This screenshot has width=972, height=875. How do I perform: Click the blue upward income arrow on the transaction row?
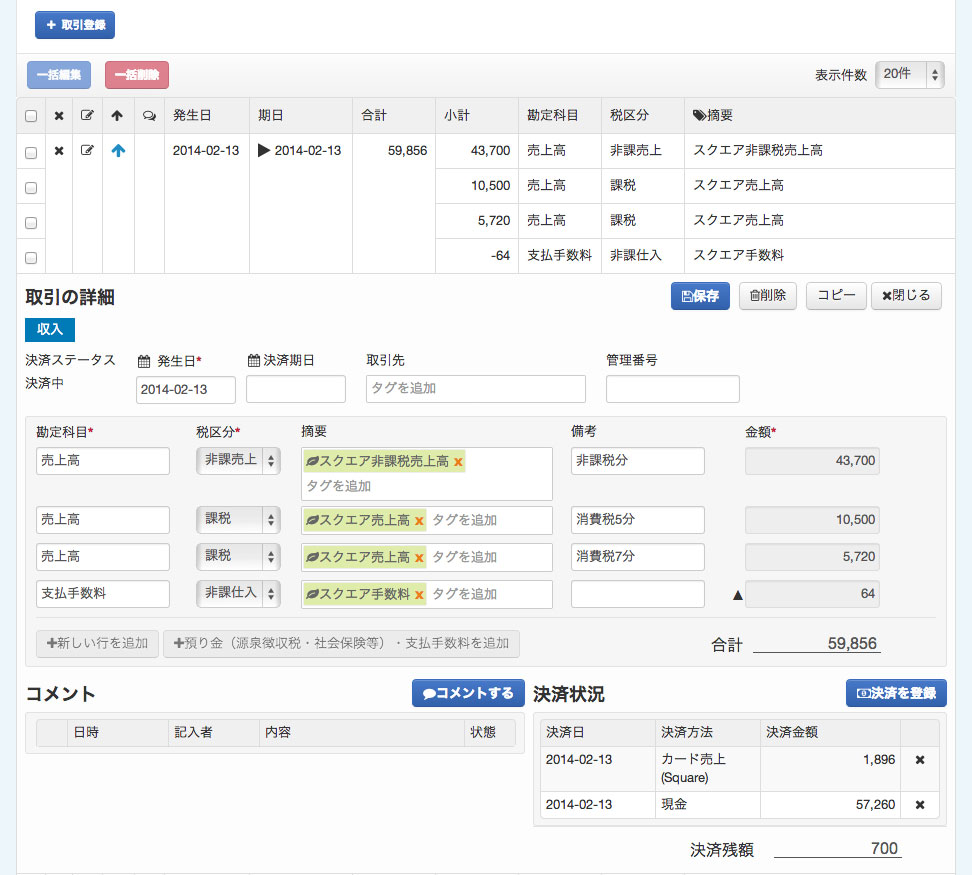click(x=117, y=150)
